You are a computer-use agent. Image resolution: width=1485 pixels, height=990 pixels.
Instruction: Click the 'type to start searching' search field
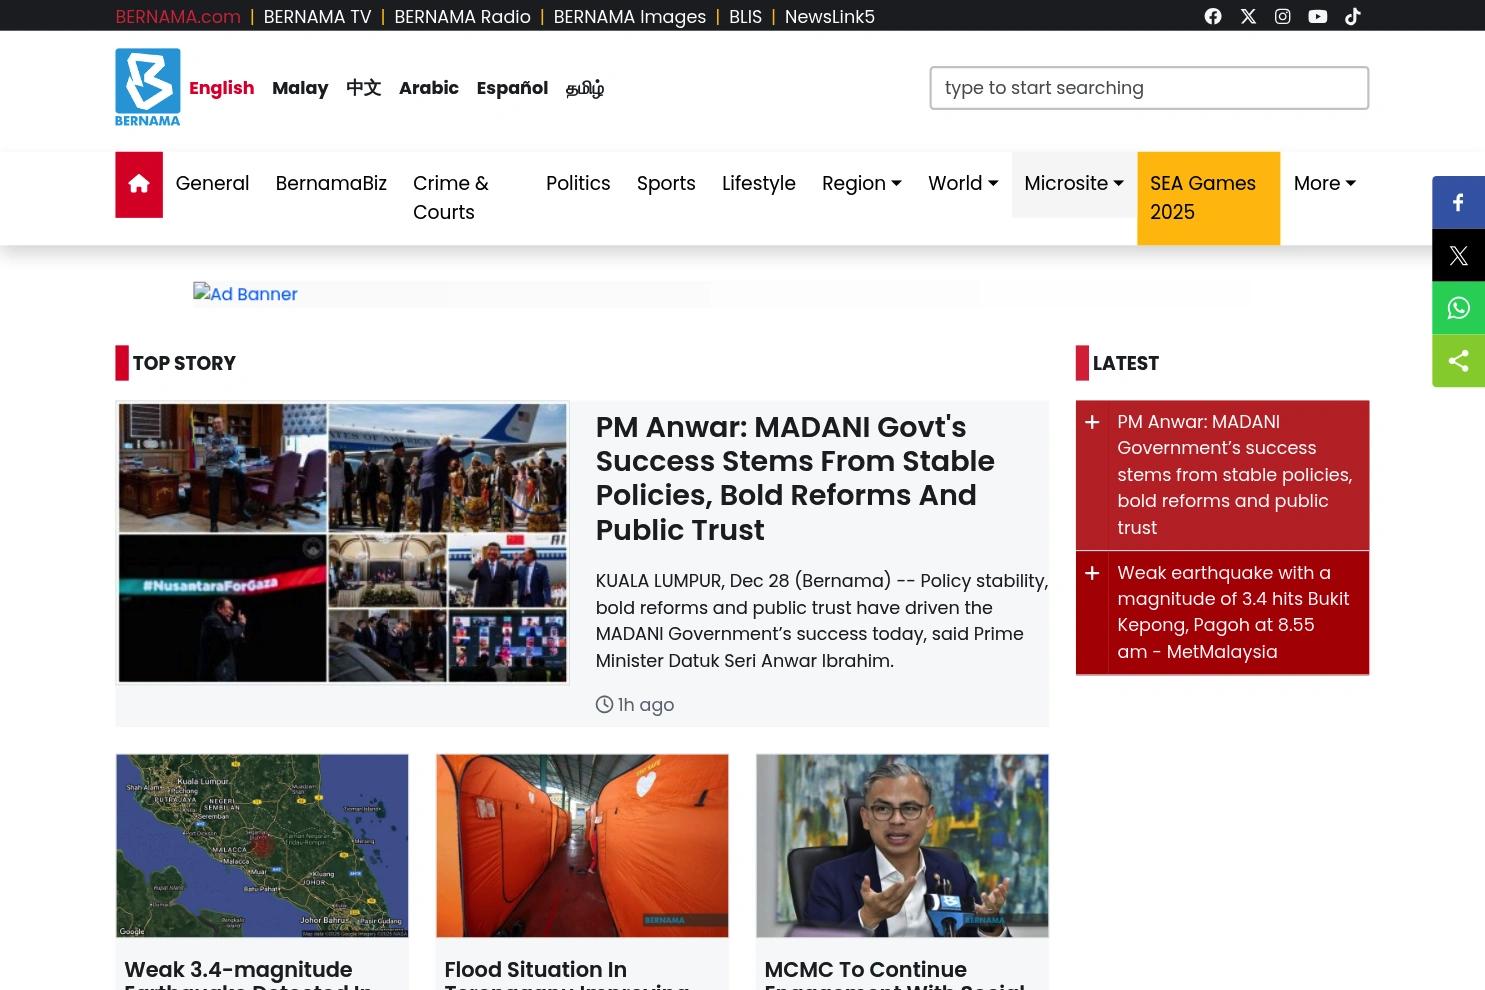[1149, 88]
